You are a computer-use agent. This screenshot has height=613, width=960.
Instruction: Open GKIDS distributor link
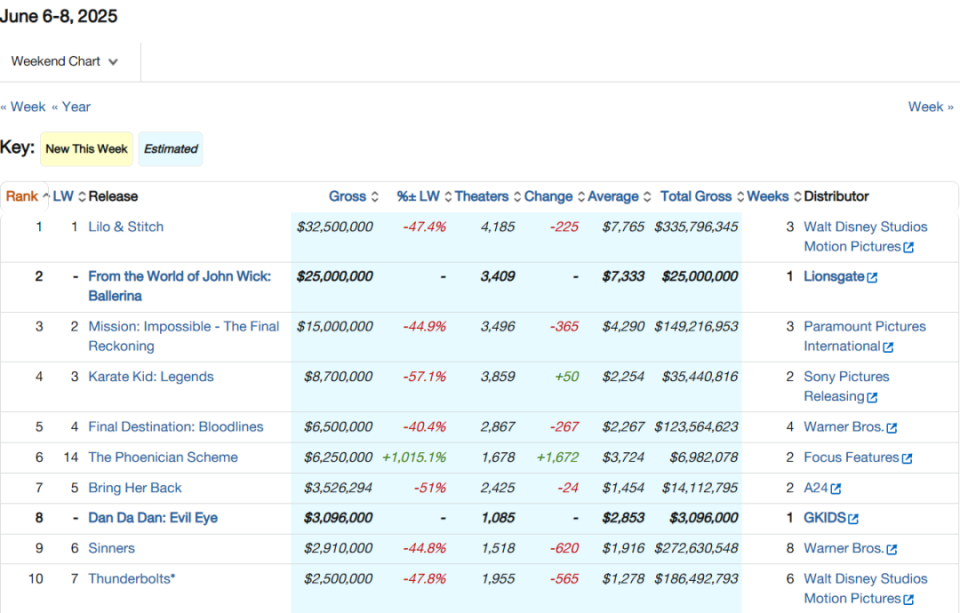825,518
